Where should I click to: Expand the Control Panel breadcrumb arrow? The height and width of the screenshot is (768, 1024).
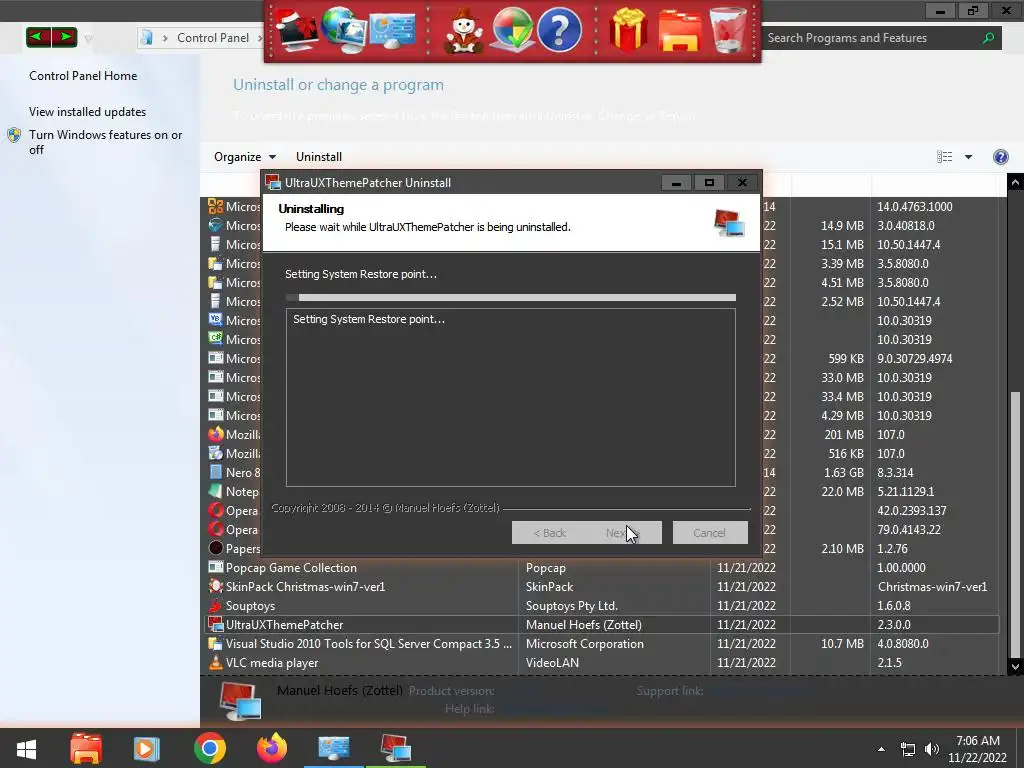[x=260, y=38]
